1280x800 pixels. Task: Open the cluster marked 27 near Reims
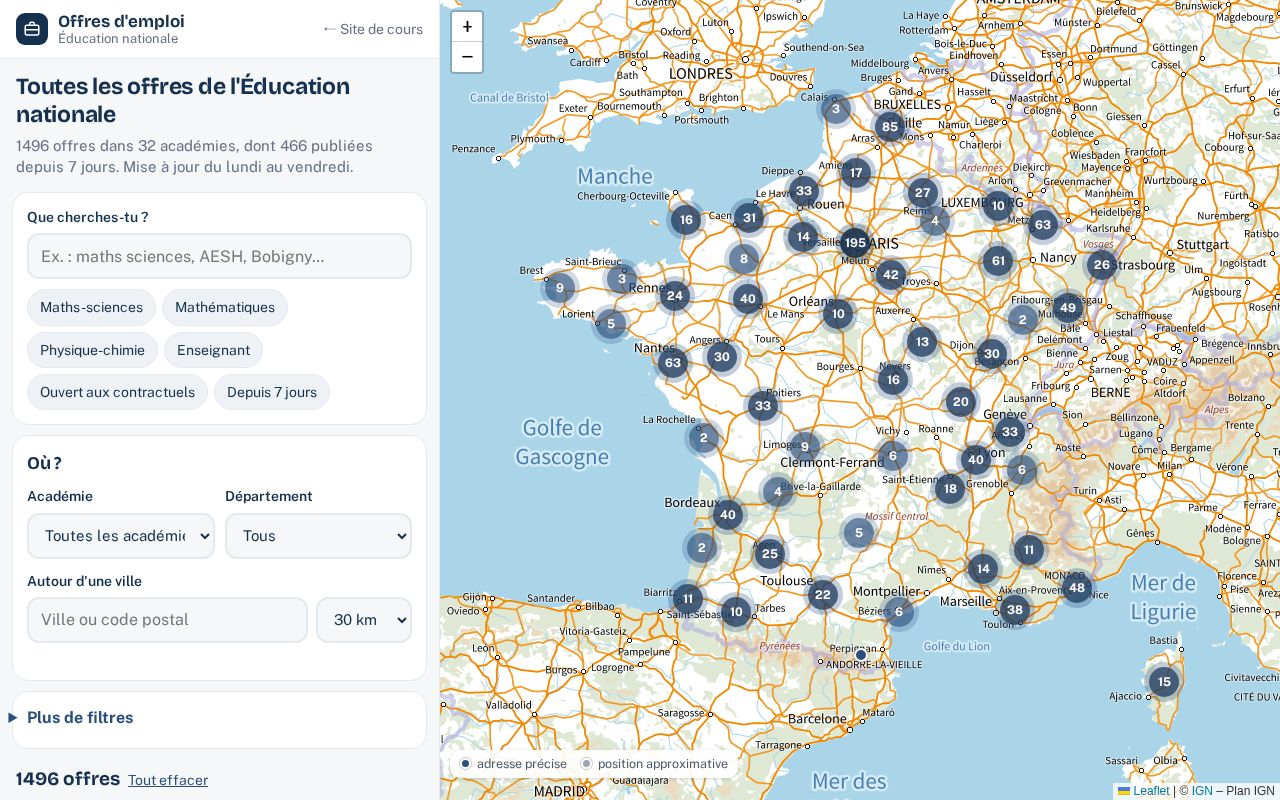click(x=923, y=193)
